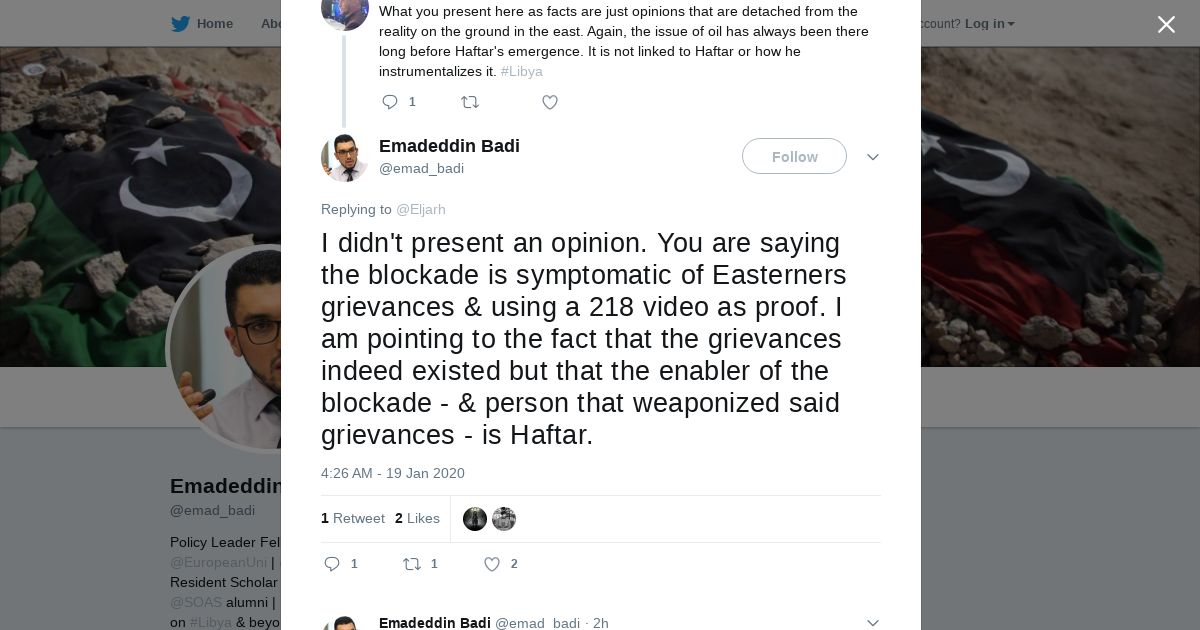Open the #Libya hashtag link

point(522,72)
